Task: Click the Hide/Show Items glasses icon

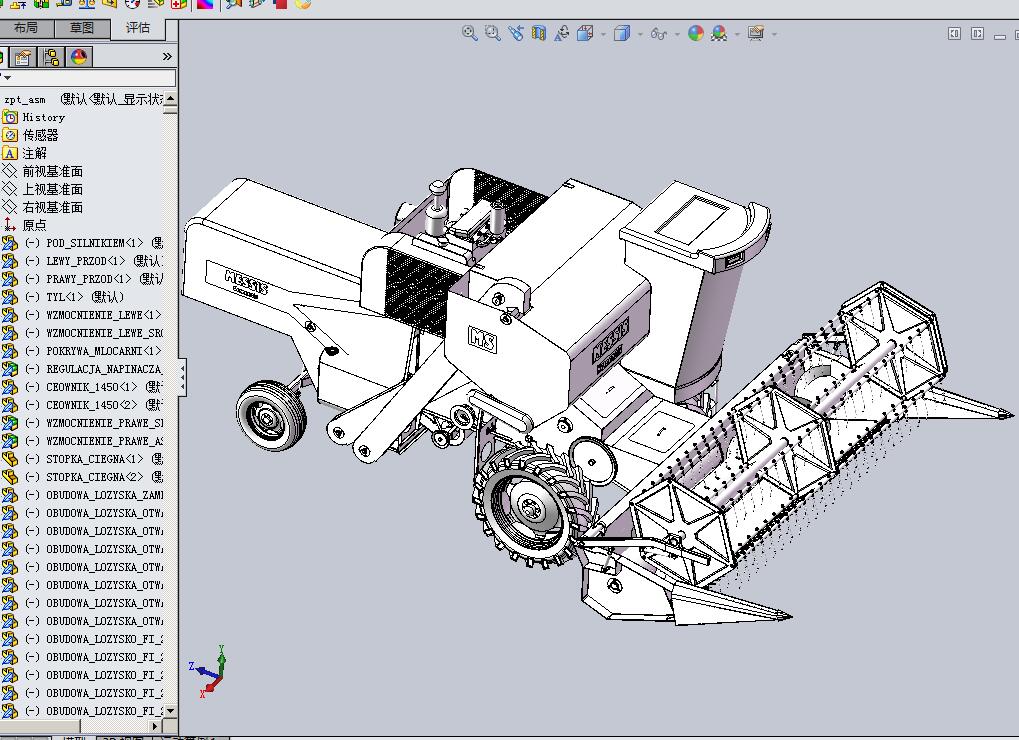Action: (657, 33)
